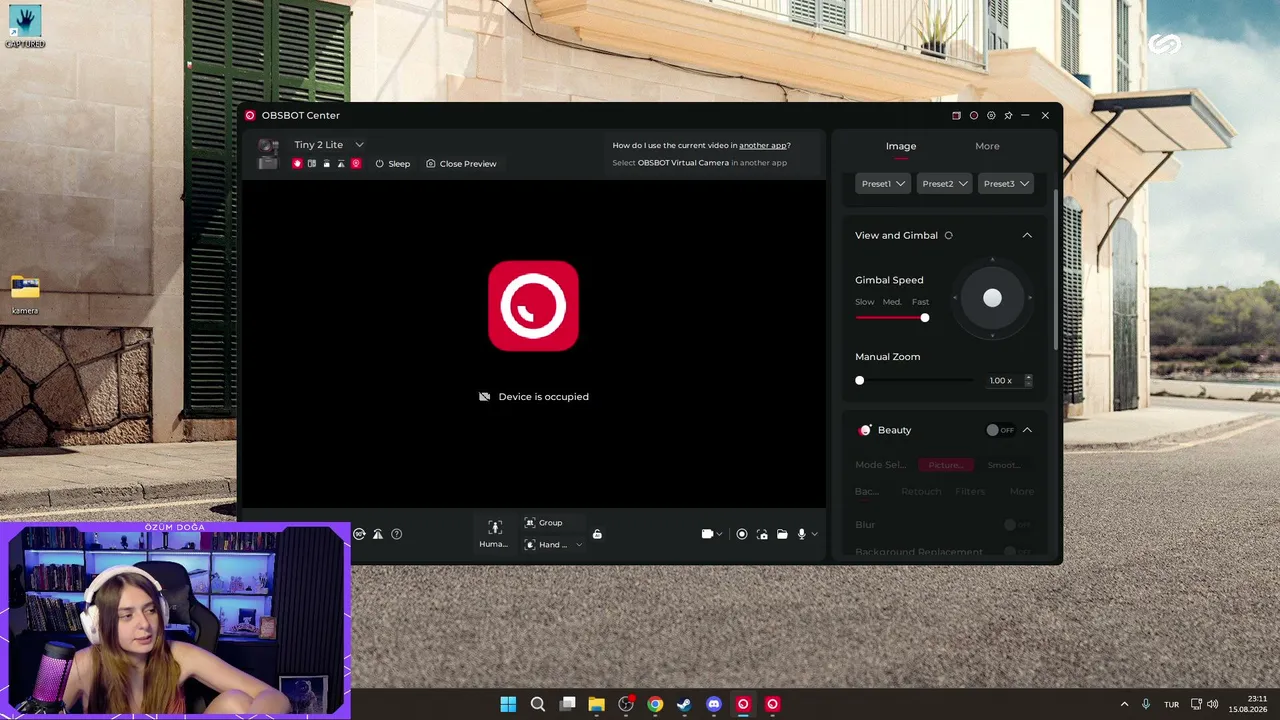1280x720 pixels.
Task: Toggle the gimbal lock icon
Action: [x=597, y=534]
